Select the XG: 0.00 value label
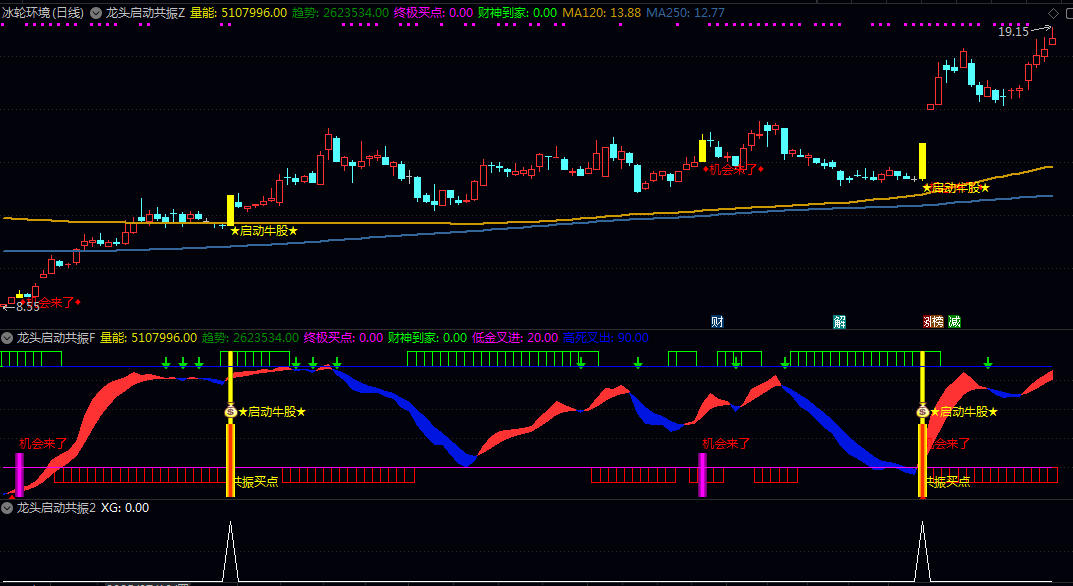Screen dimensions: 1073x586 pos(125,508)
